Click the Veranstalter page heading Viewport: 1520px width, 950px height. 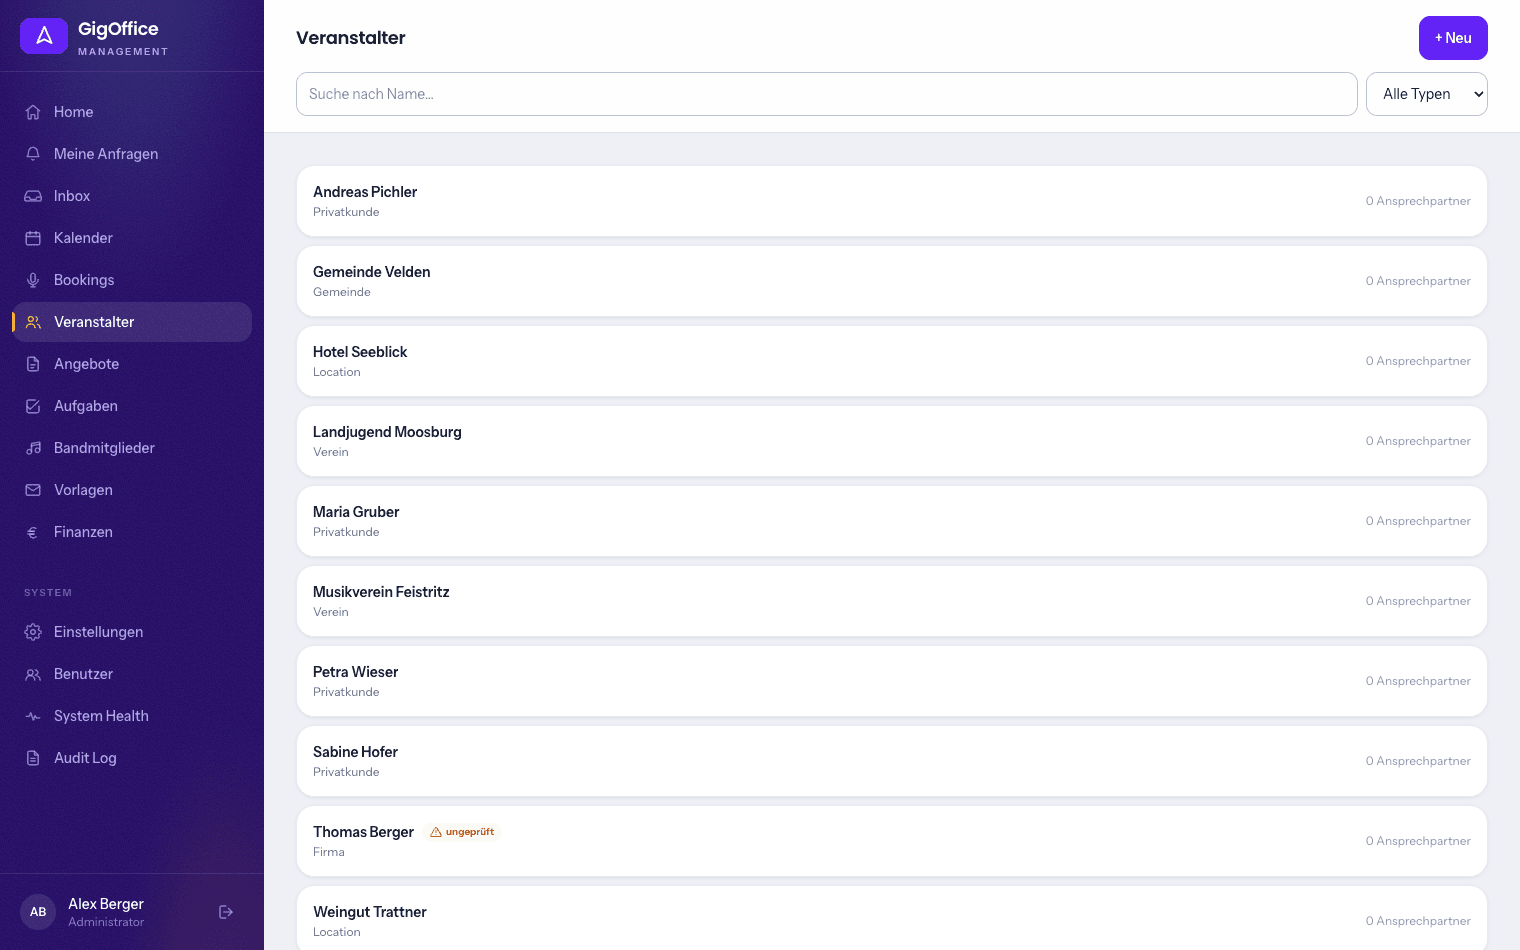[351, 38]
